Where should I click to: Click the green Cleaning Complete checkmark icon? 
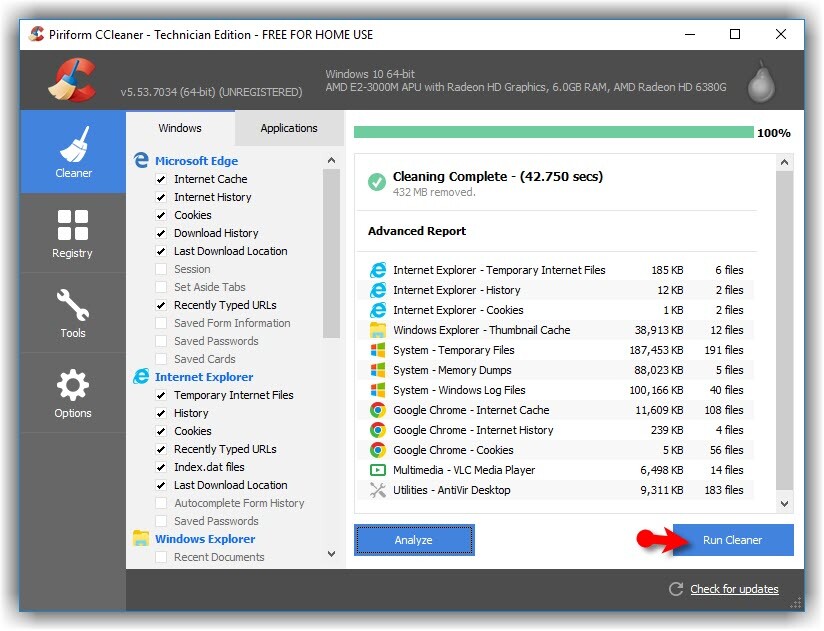point(377,182)
